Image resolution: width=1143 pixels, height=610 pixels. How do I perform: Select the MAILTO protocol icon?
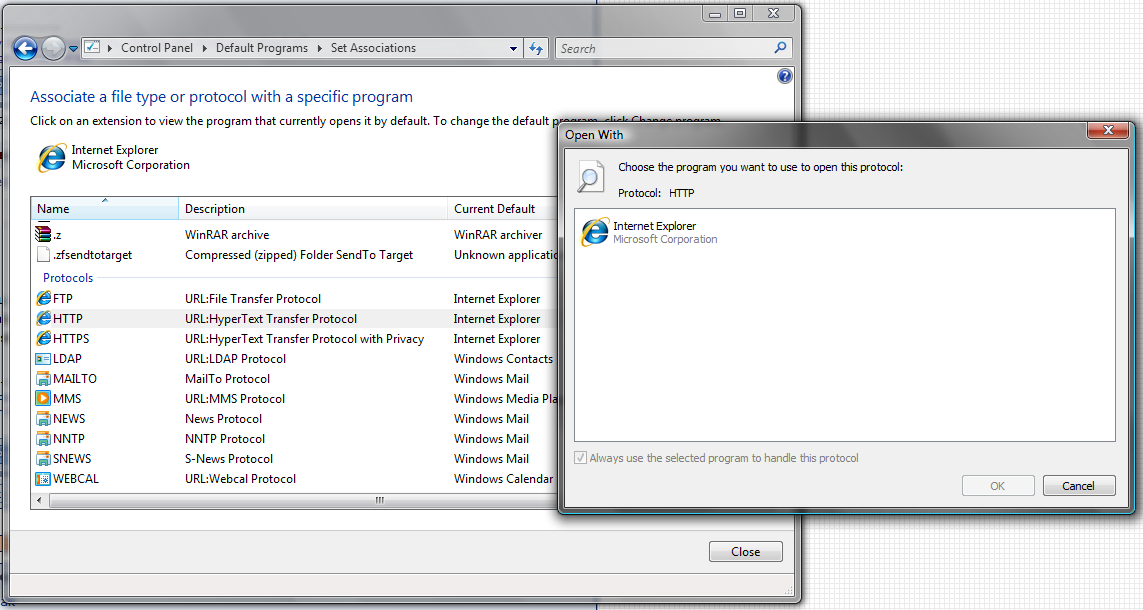point(43,378)
